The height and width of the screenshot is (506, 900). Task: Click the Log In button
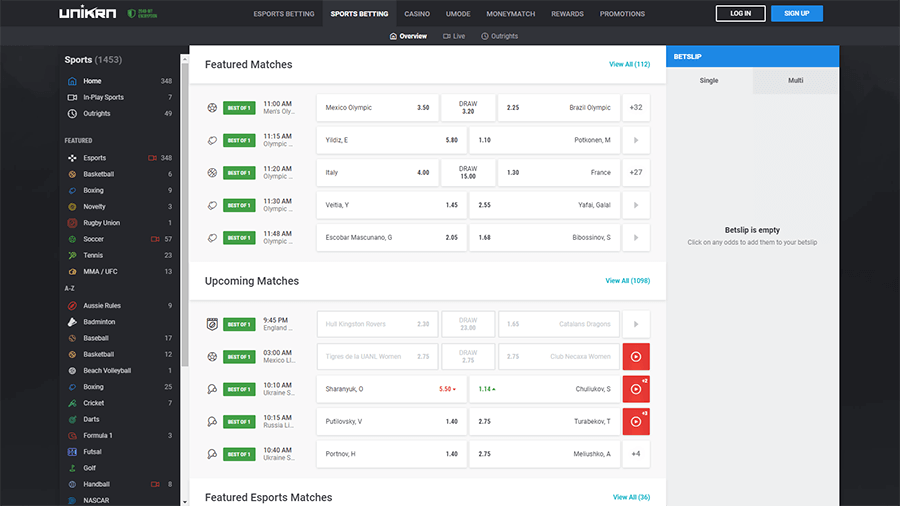[740, 14]
